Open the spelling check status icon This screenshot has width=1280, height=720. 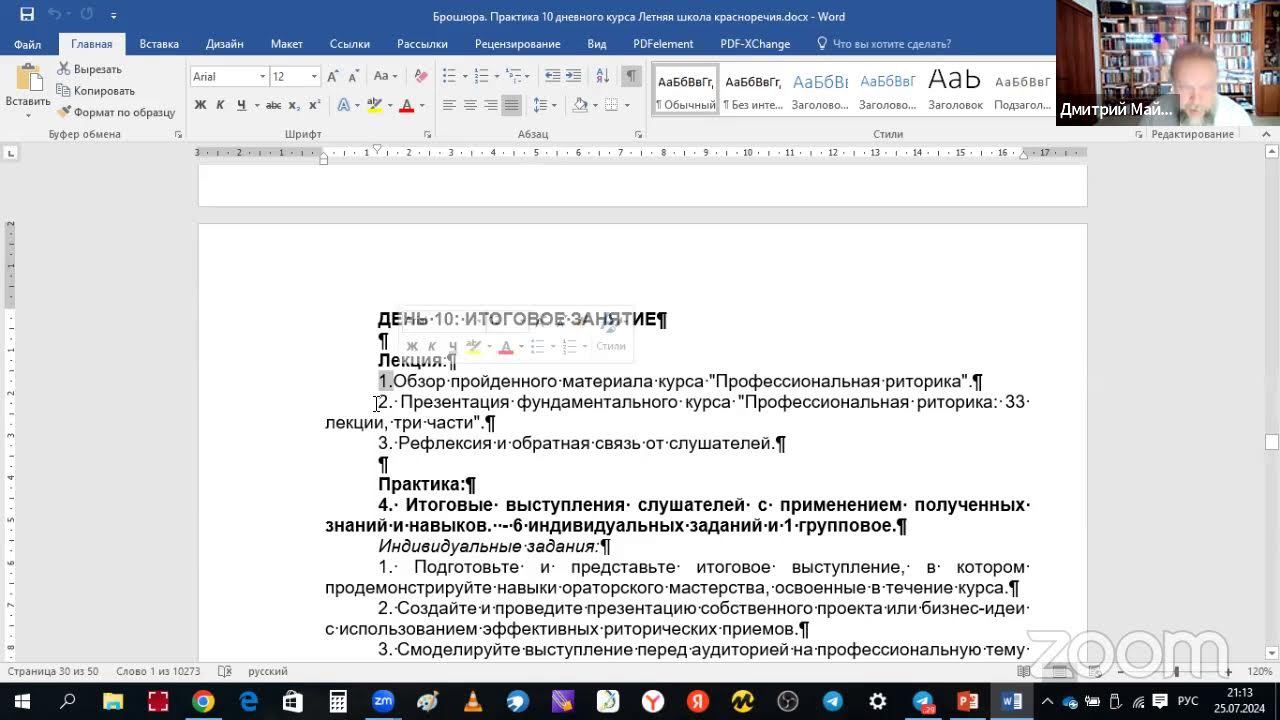coord(225,671)
